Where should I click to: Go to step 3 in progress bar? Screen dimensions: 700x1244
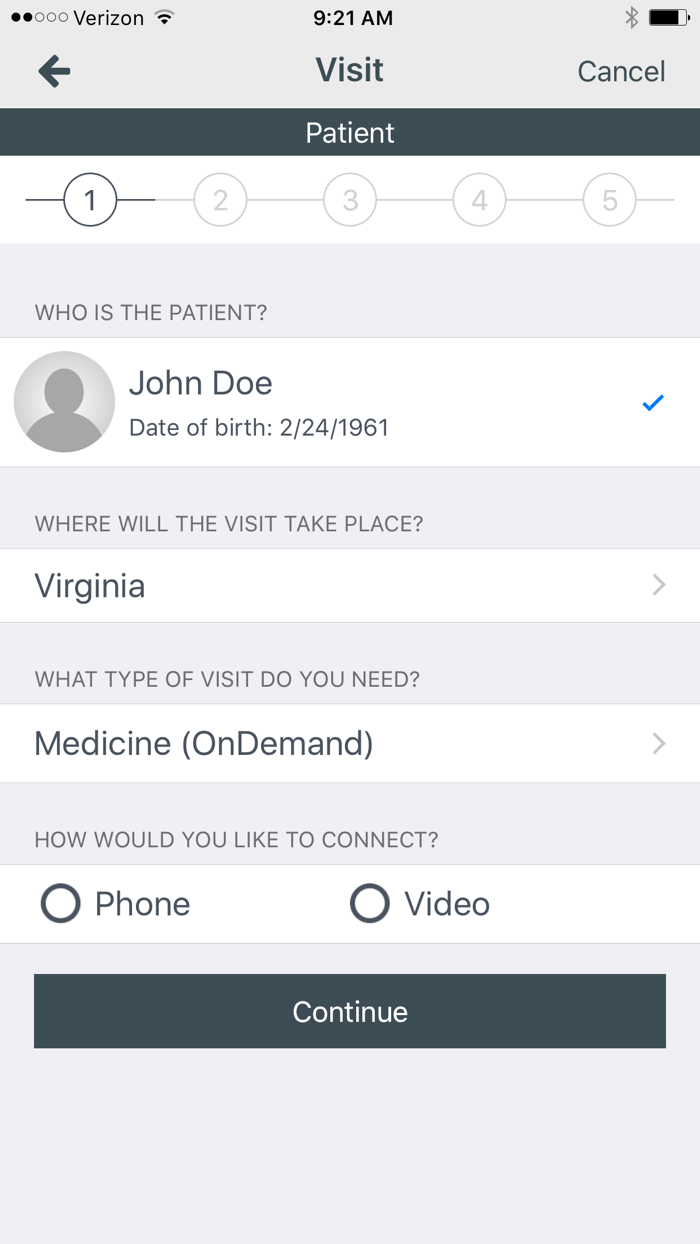coord(350,200)
